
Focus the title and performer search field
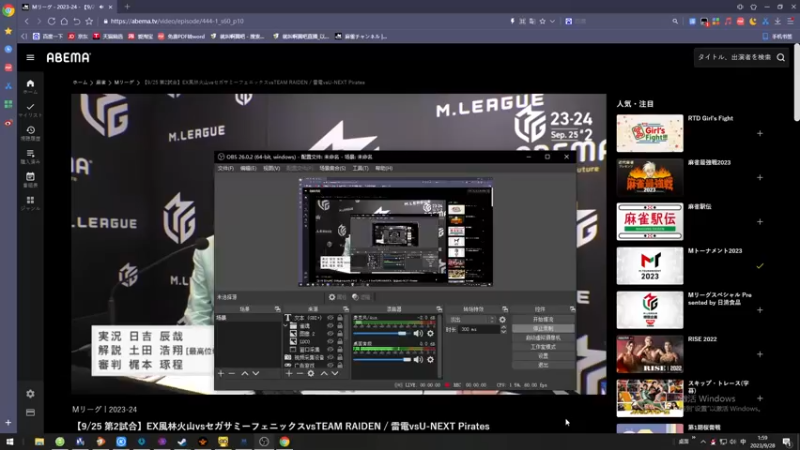[x=734, y=58]
